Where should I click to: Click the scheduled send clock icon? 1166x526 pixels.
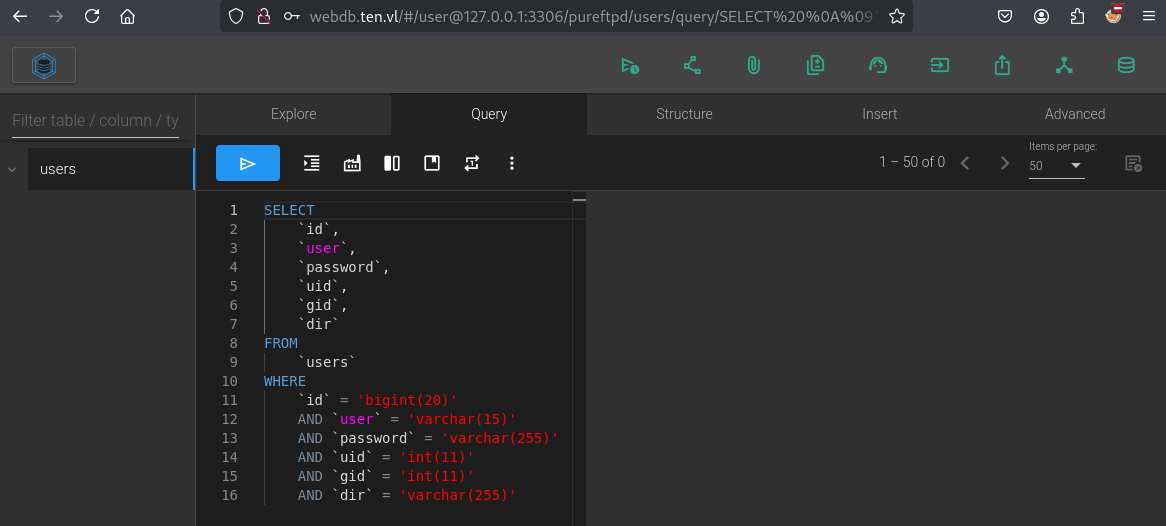click(630, 65)
